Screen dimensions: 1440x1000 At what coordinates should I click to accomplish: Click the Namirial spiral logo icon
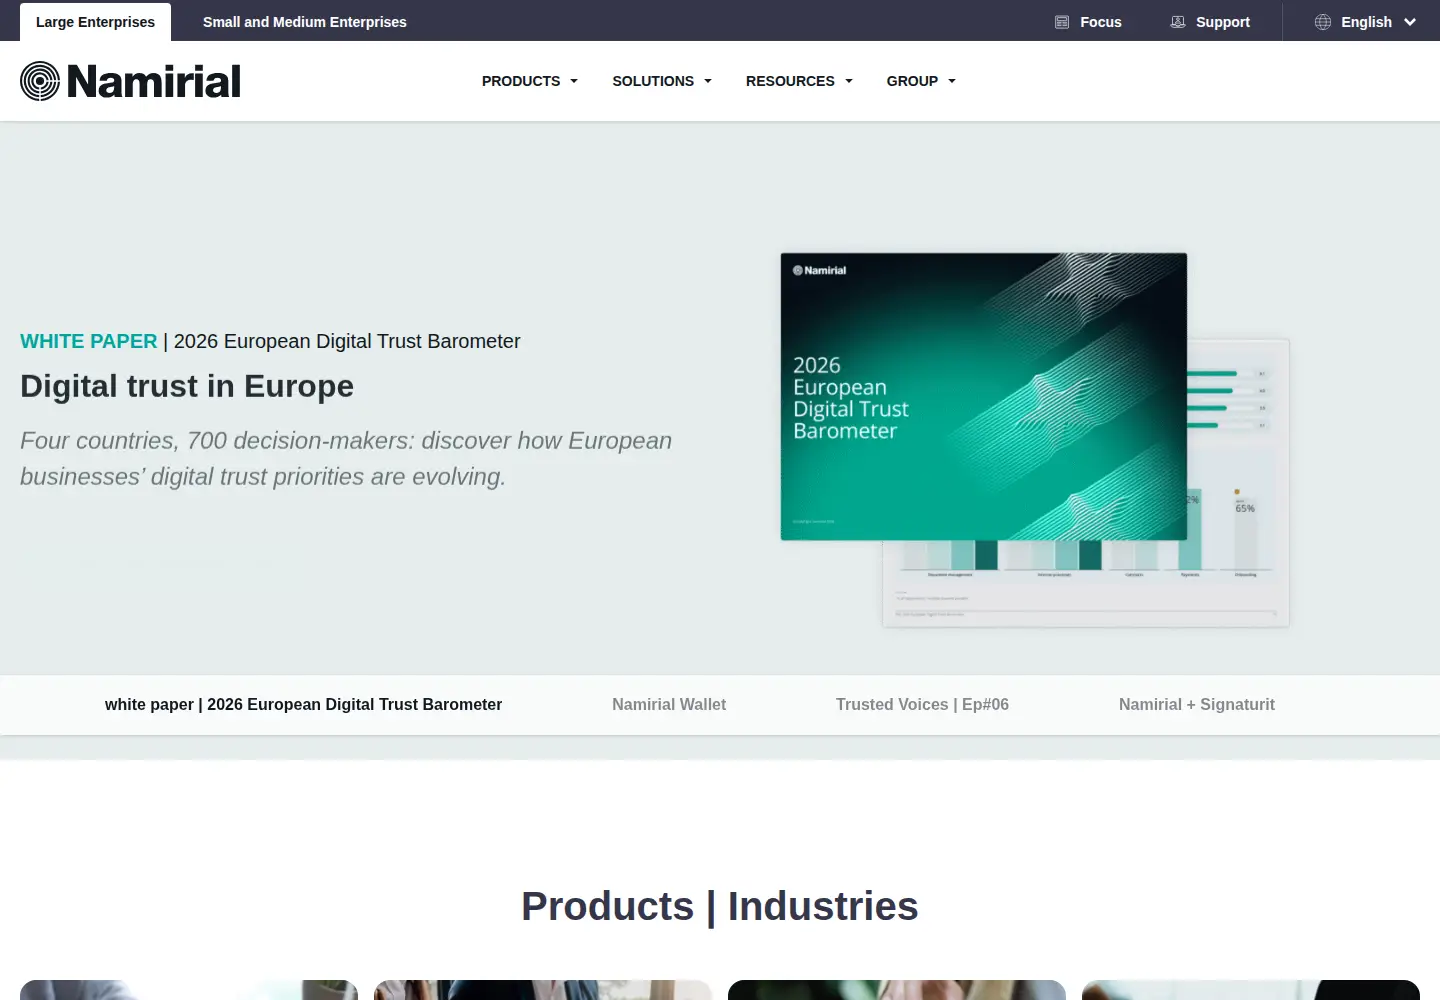tap(40, 81)
